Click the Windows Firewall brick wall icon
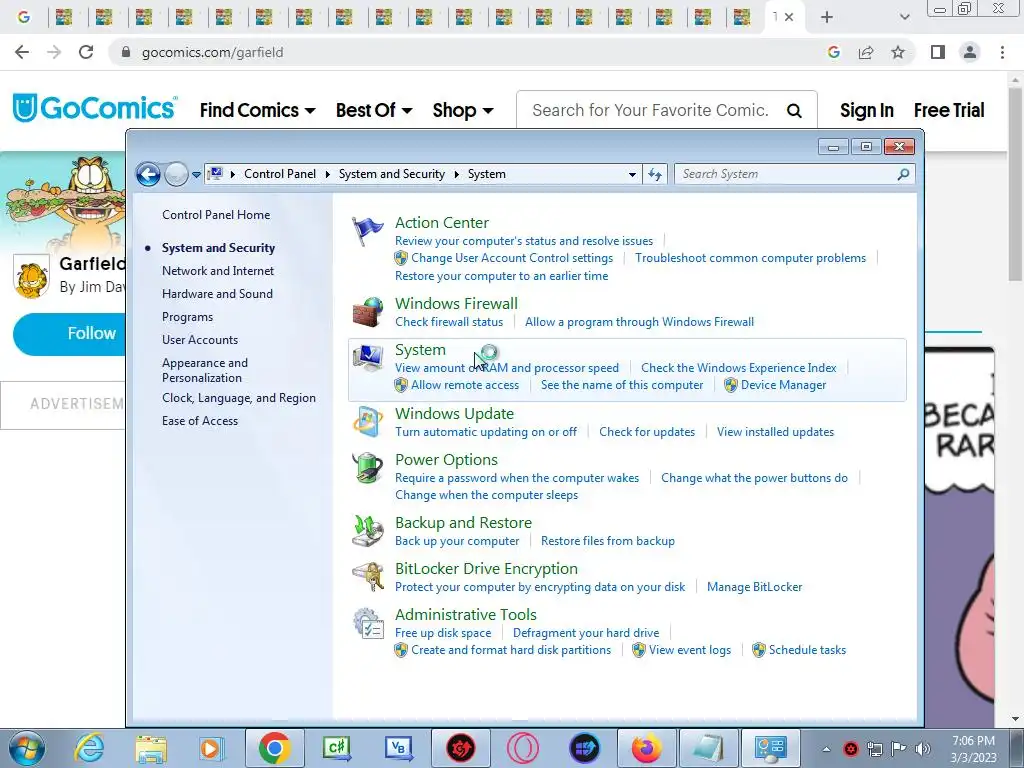This screenshot has width=1024, height=768. tap(368, 312)
